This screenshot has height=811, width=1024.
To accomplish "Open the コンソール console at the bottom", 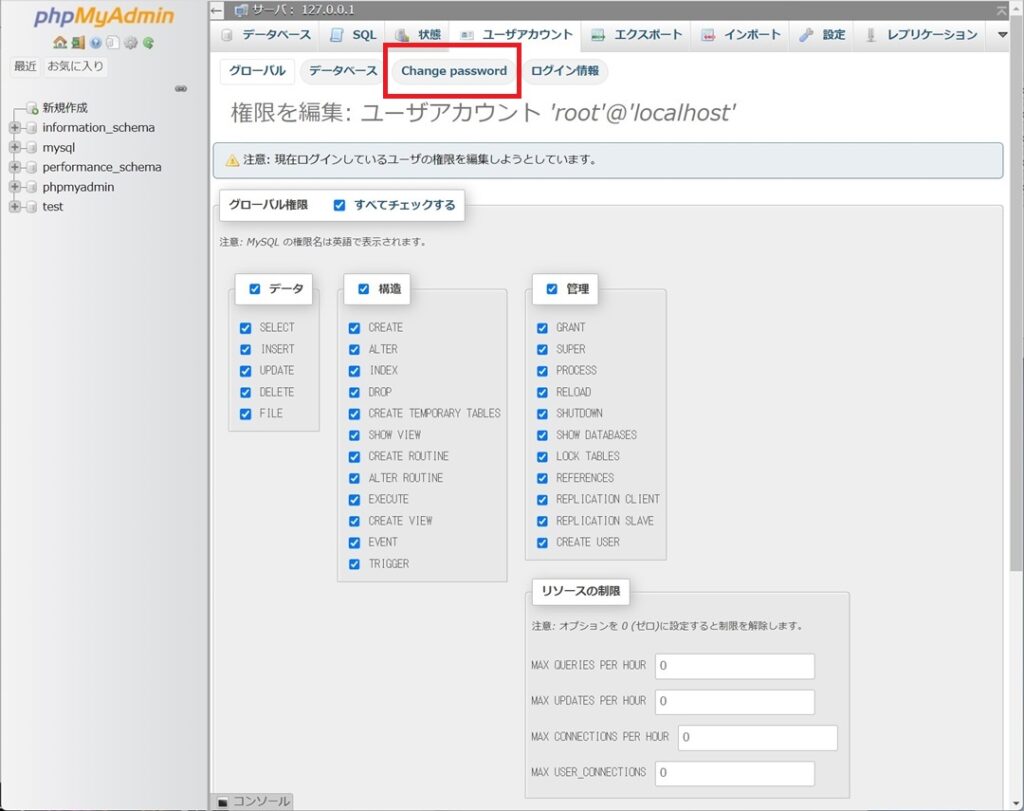I will (253, 800).
